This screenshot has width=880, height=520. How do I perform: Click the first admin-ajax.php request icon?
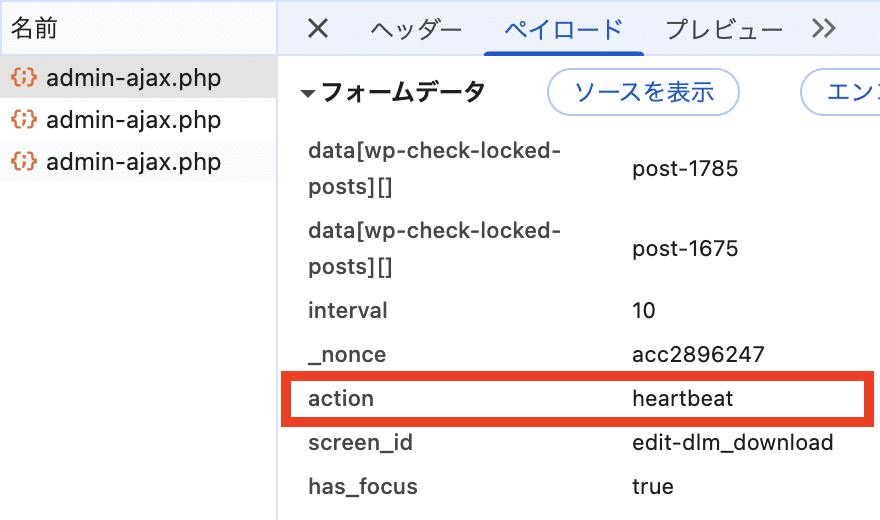point(23,78)
